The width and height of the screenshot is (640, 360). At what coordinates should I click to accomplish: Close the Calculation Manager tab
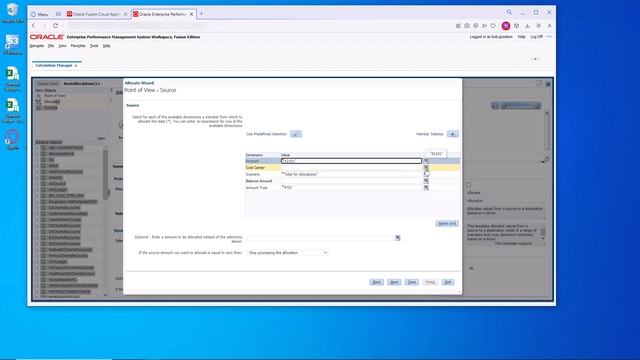pyautogui.click(x=76, y=66)
